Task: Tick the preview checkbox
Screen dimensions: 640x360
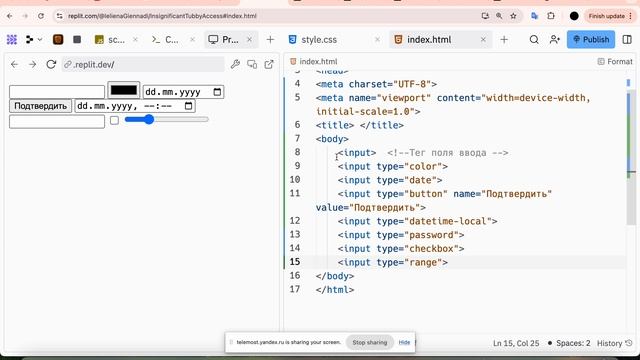Action: click(x=114, y=120)
